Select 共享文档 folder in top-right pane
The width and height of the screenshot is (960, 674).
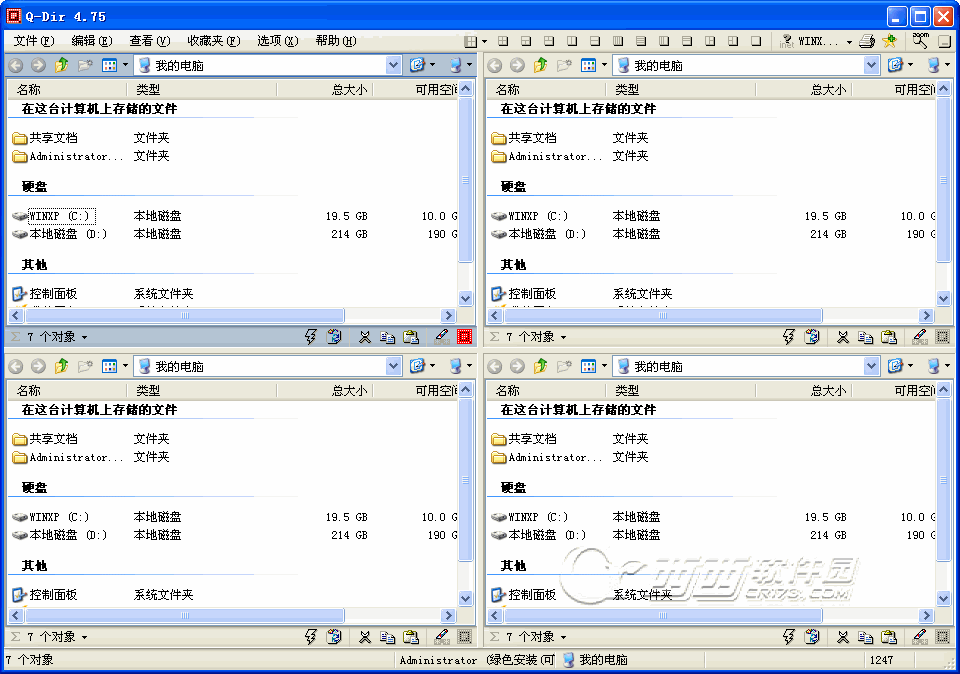click(523, 138)
